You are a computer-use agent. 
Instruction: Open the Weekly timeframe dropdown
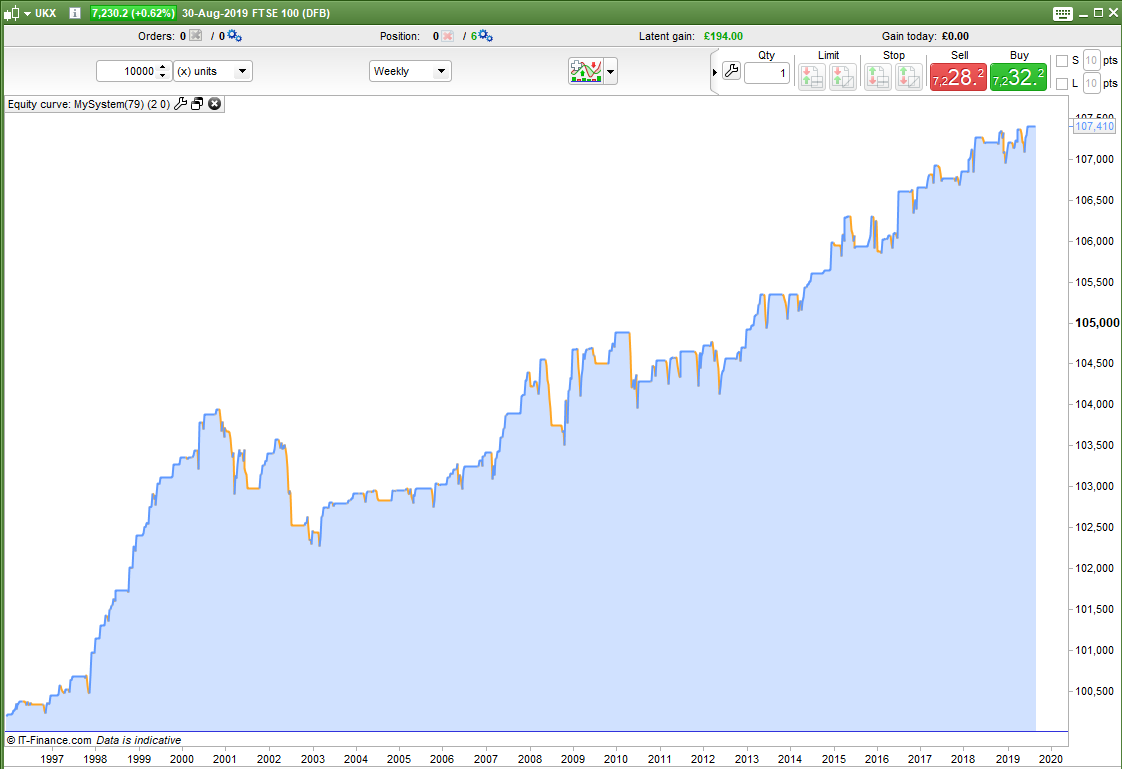click(x=410, y=71)
